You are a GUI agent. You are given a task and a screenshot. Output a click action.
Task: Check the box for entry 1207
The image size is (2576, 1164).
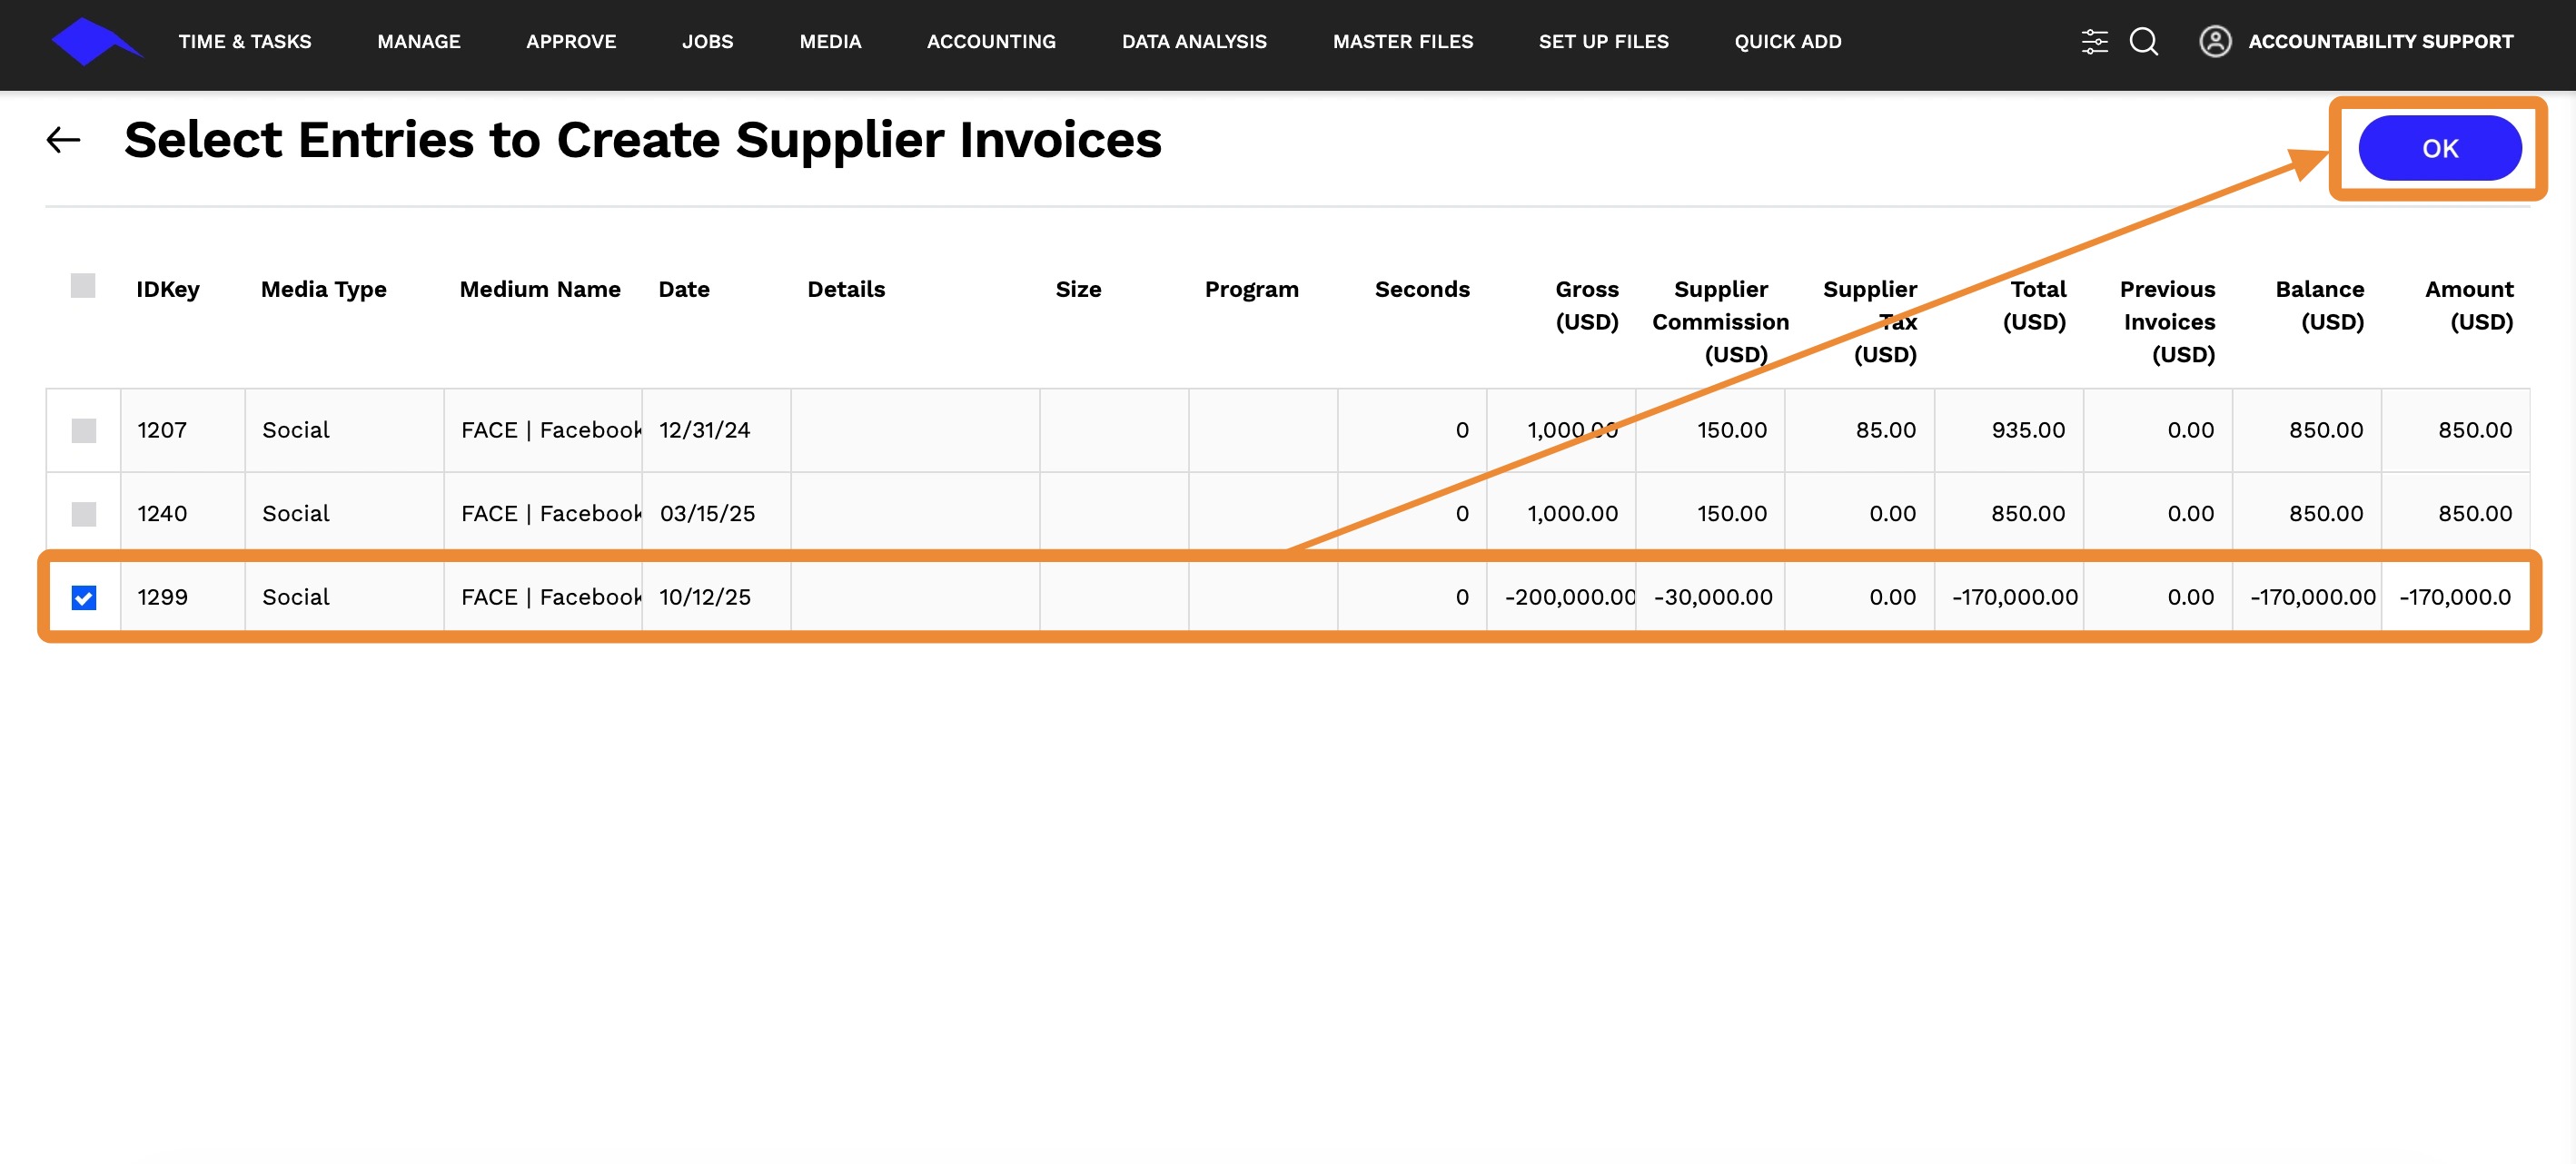(84, 431)
